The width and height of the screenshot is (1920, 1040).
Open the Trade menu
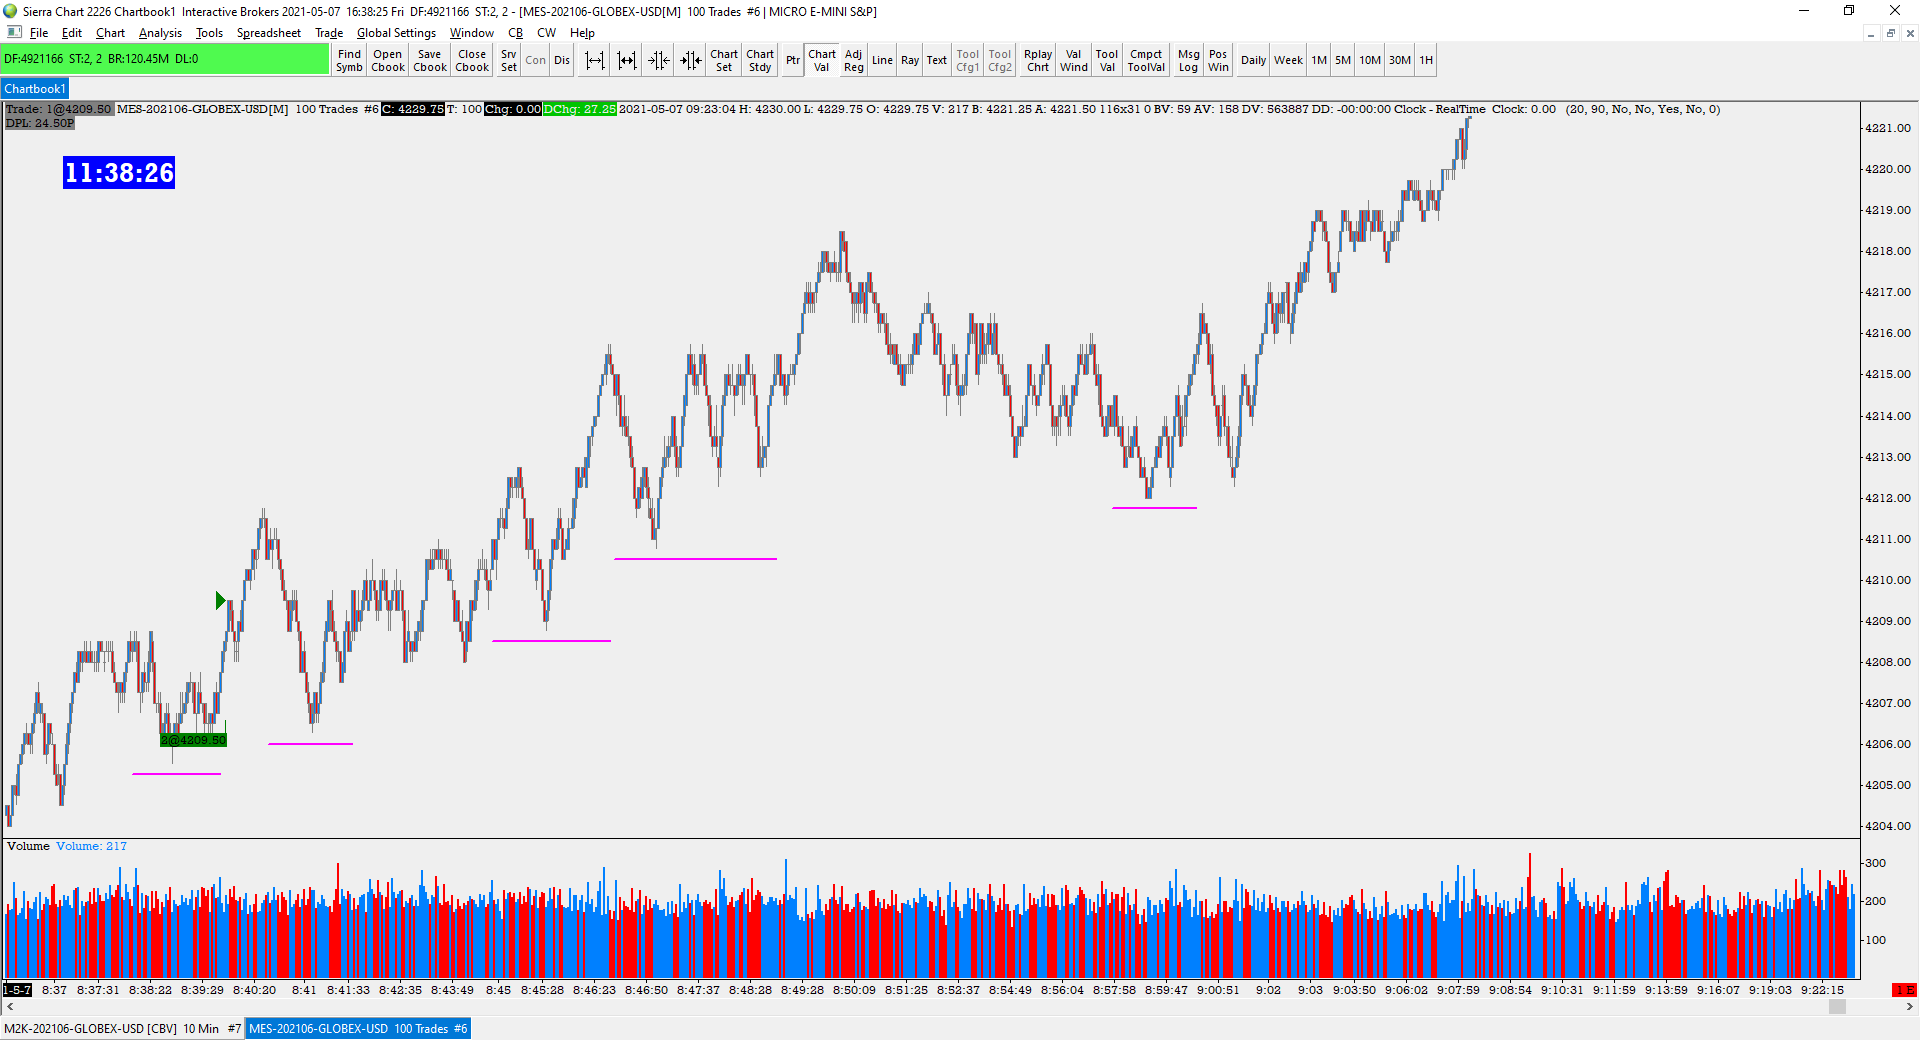(x=329, y=33)
